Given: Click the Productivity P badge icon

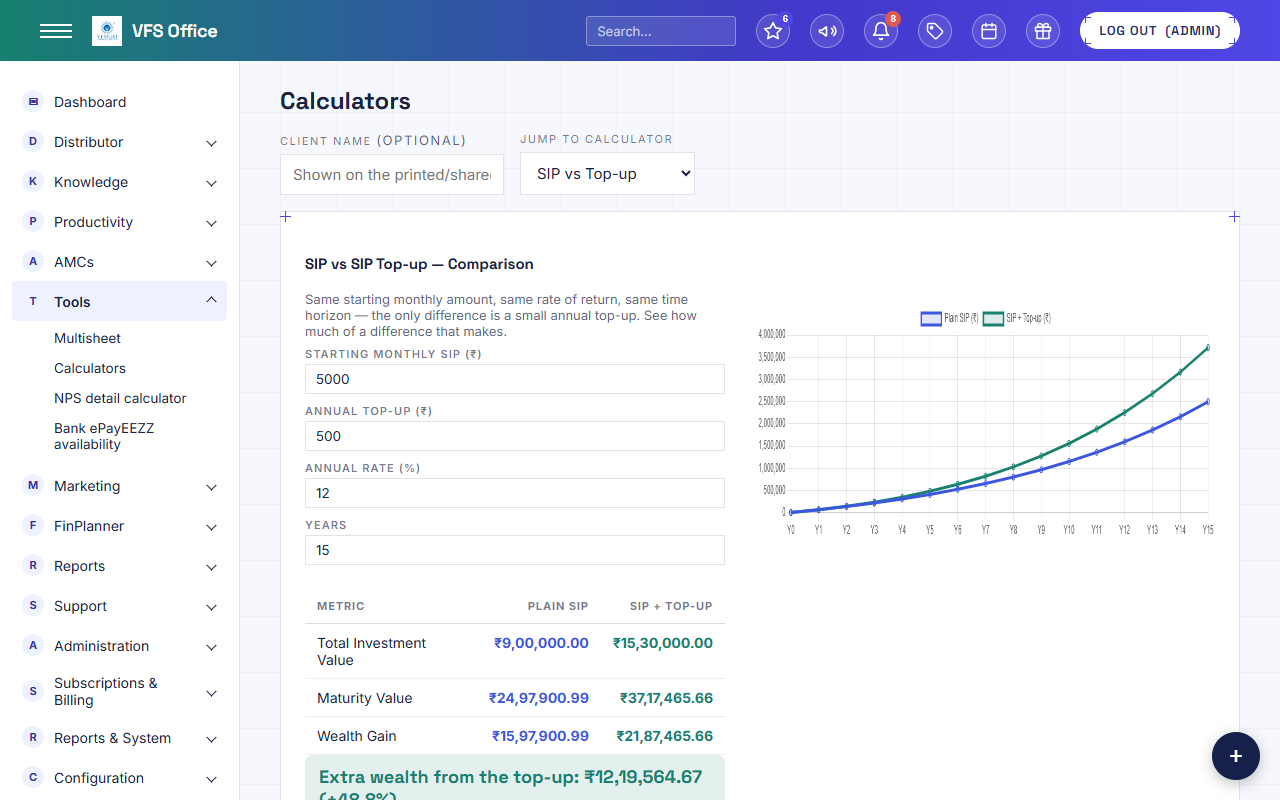Looking at the screenshot, I should 33,221.
